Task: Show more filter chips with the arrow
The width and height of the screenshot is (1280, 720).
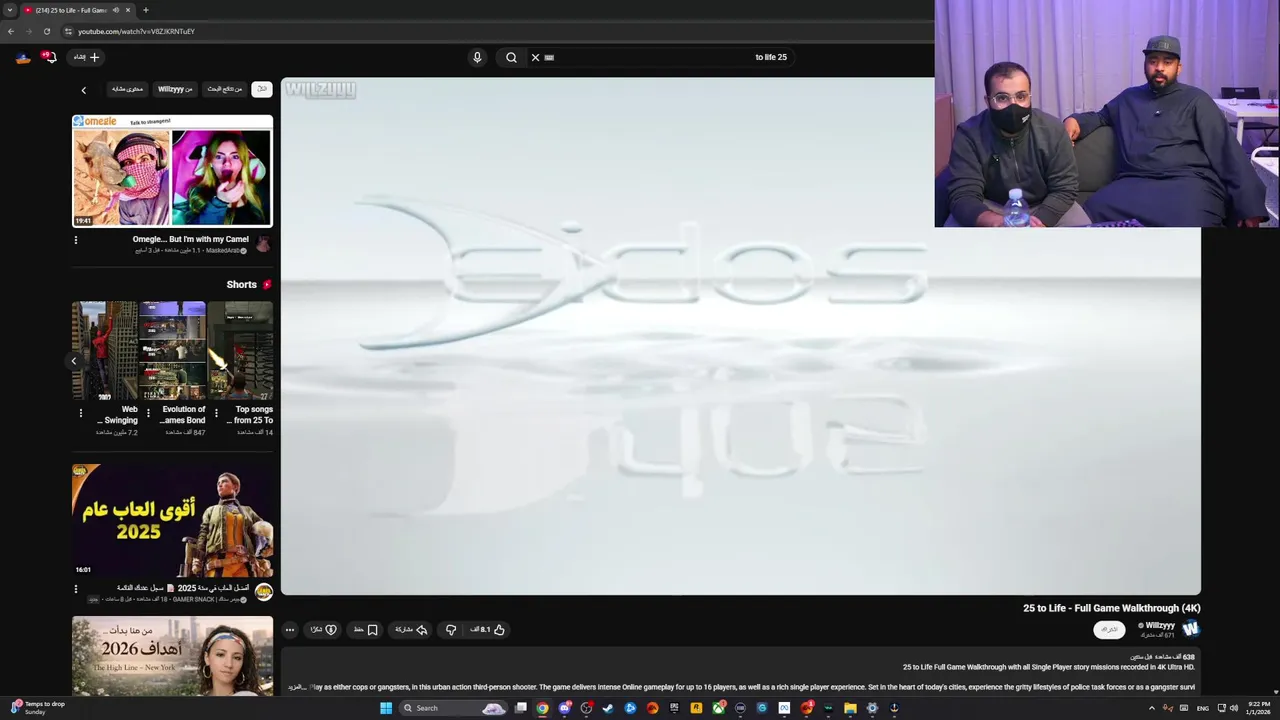Action: tap(84, 90)
